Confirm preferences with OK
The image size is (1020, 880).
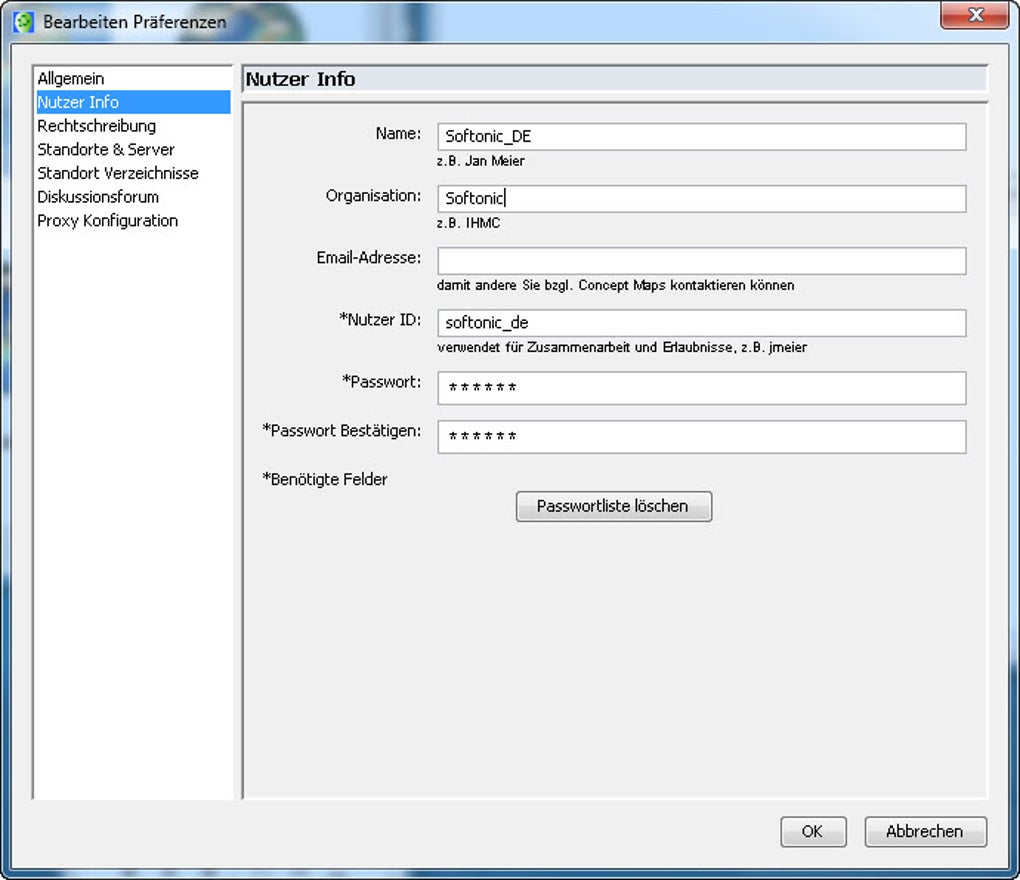click(x=813, y=831)
